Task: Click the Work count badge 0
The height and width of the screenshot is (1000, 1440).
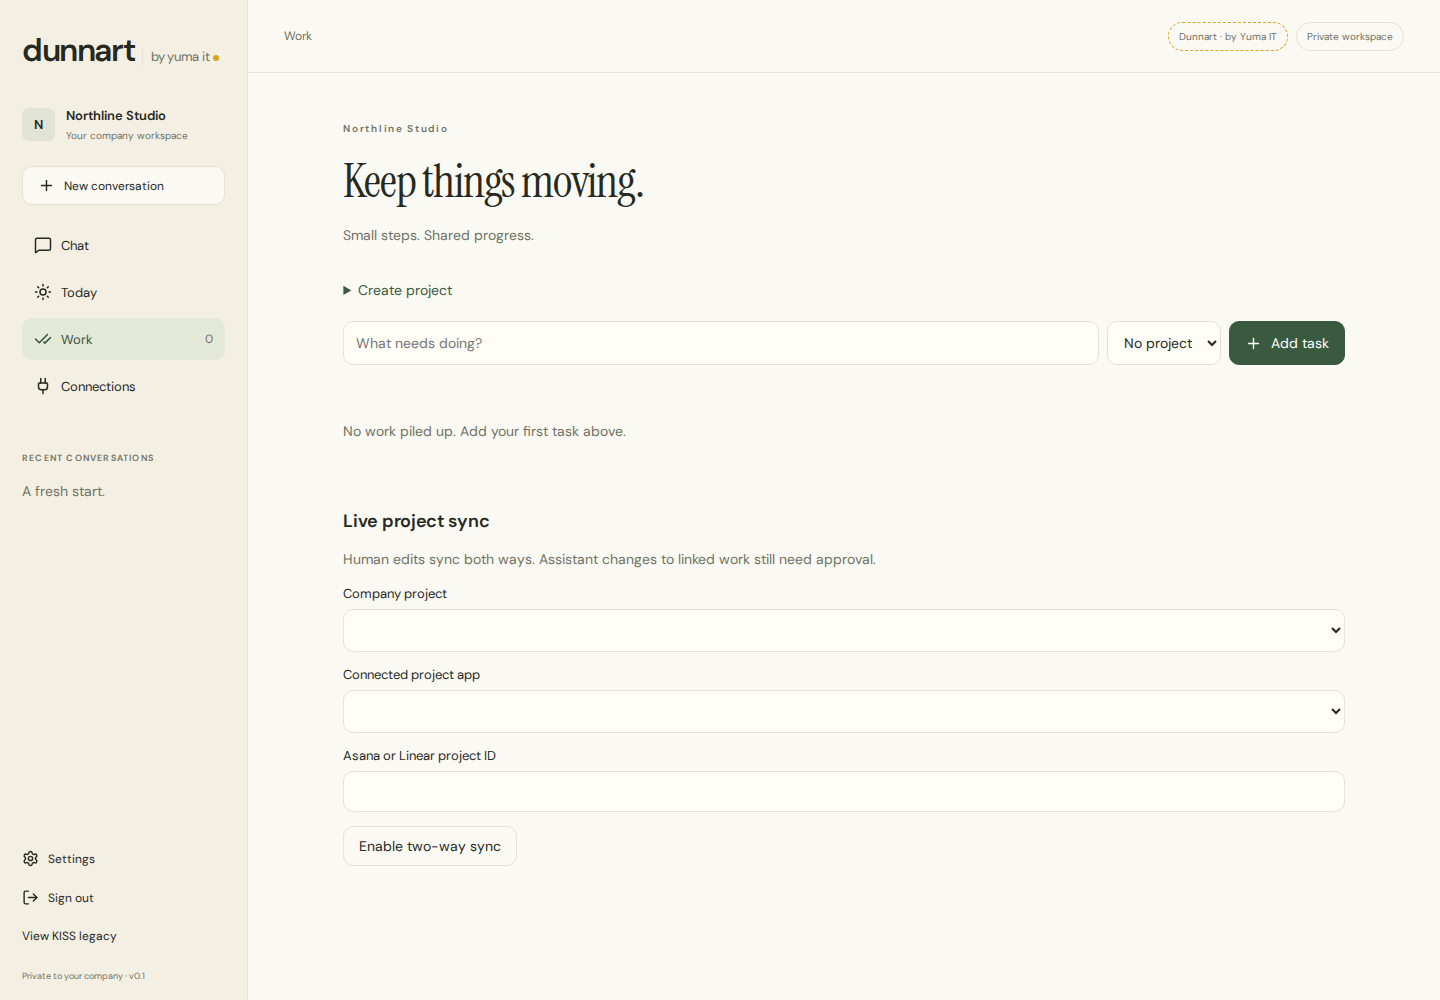Action: pyautogui.click(x=209, y=339)
